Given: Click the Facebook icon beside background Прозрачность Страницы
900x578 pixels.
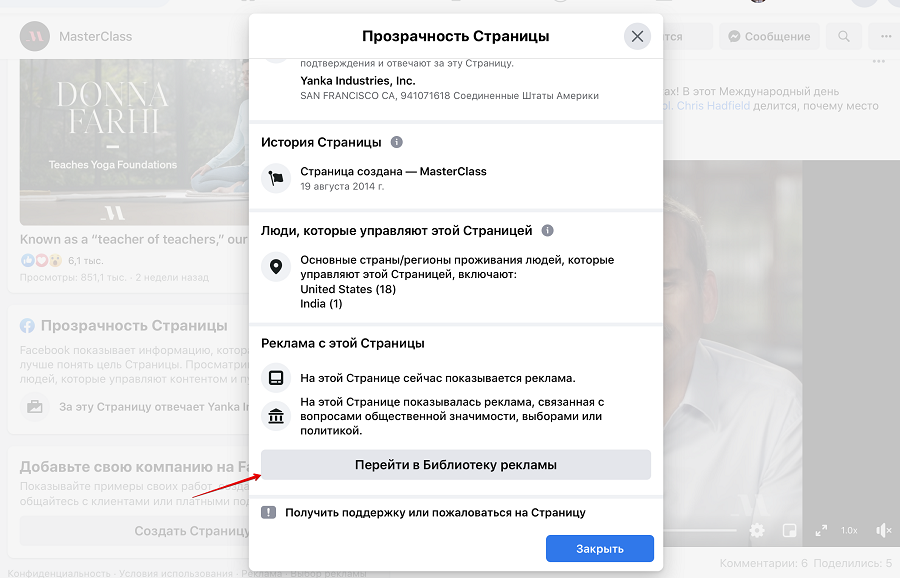Looking at the screenshot, I should (x=28, y=326).
